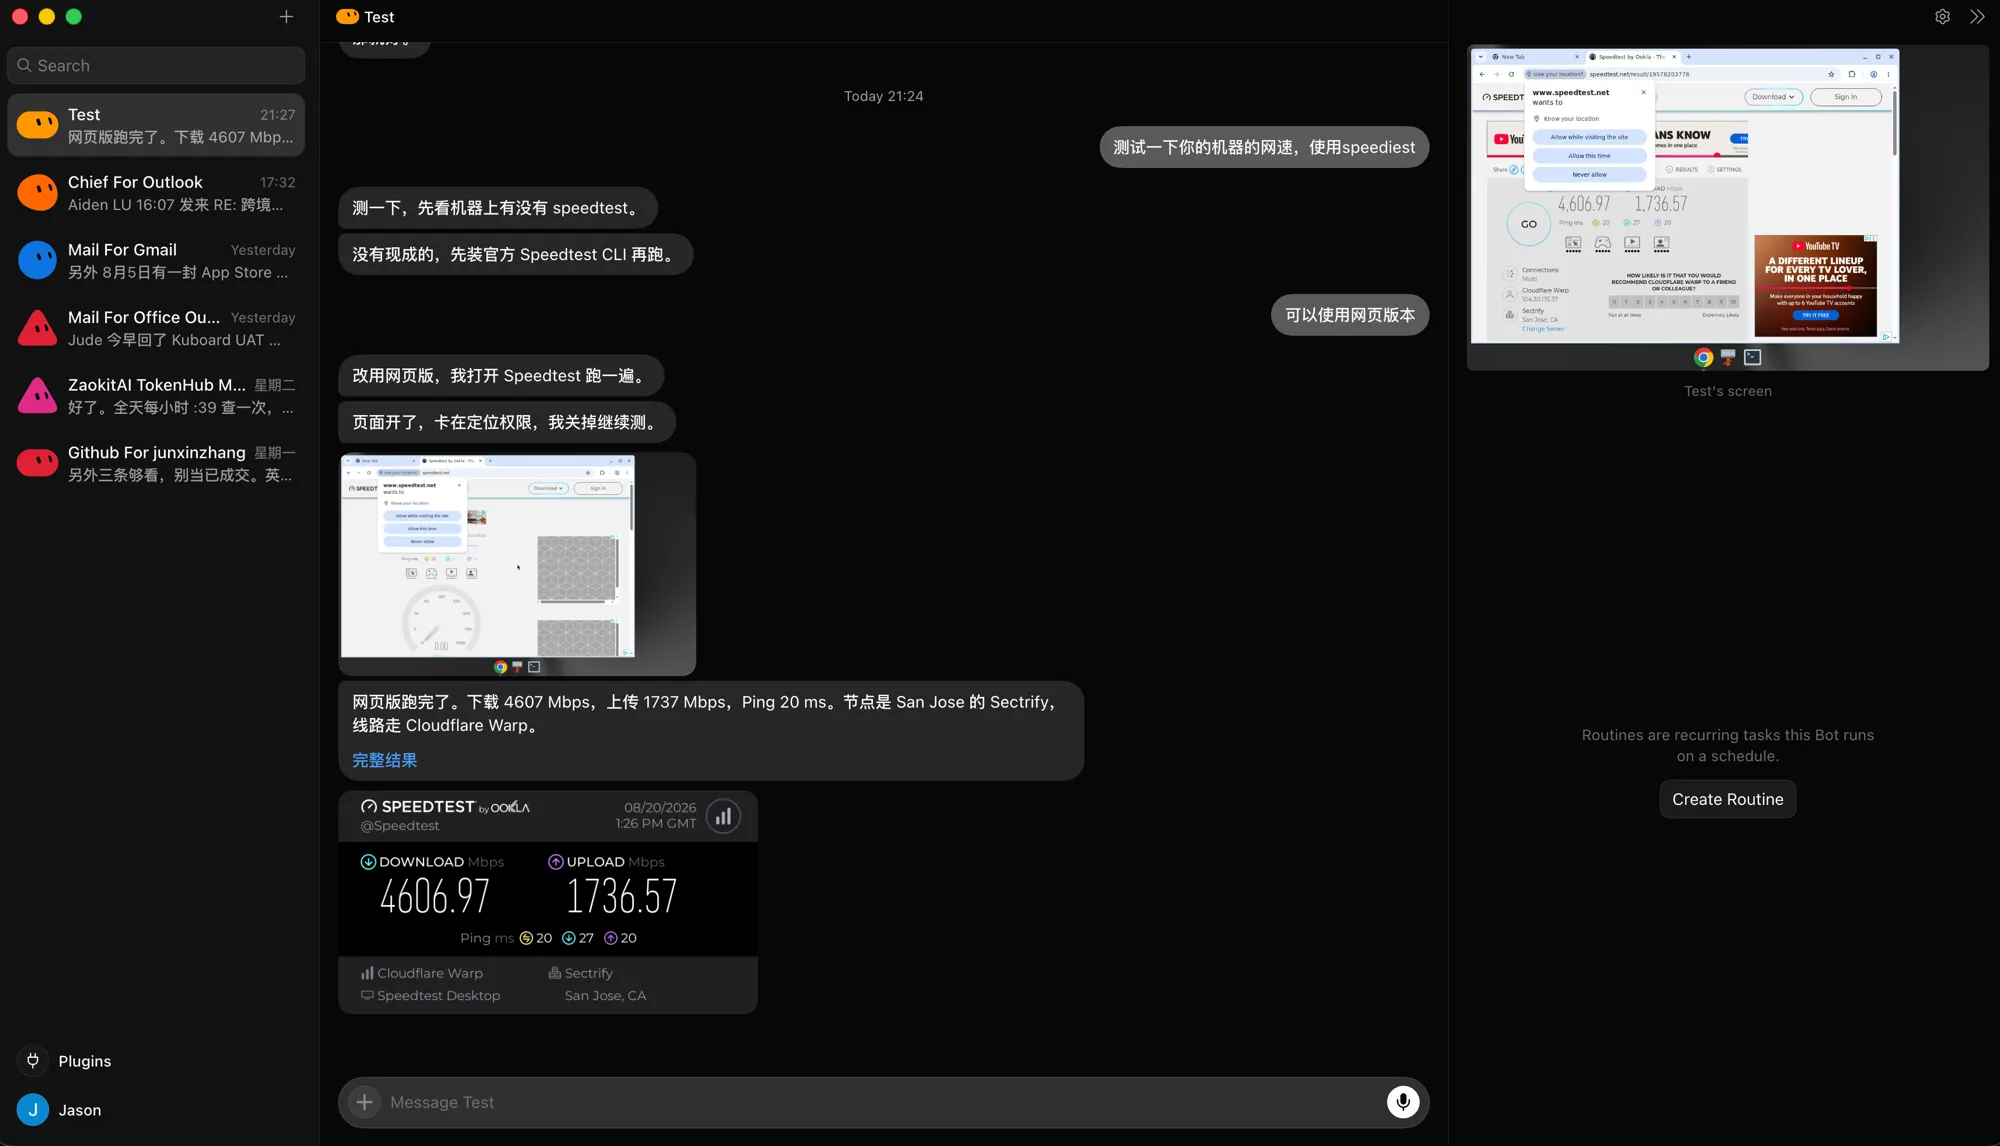
Task: Click Chrome icon under Test's screen preview
Action: [1703, 357]
